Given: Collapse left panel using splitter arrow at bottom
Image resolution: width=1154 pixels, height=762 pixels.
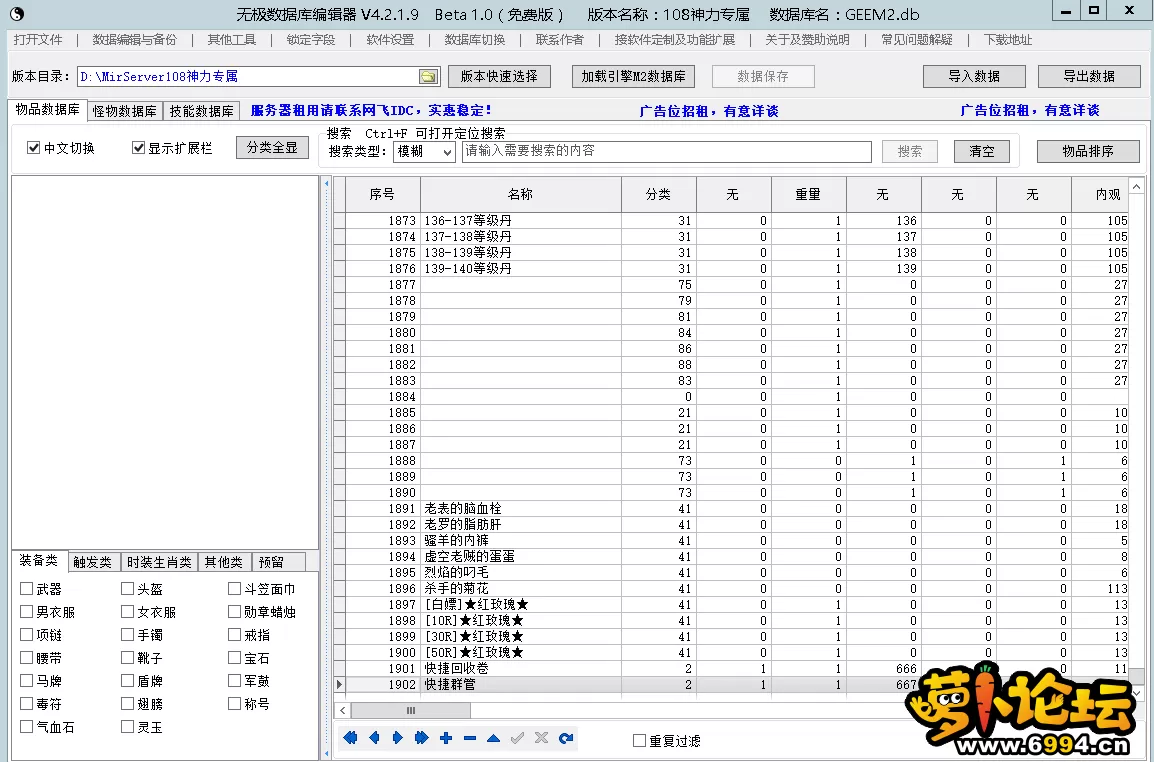Looking at the screenshot, I should pos(325,754).
